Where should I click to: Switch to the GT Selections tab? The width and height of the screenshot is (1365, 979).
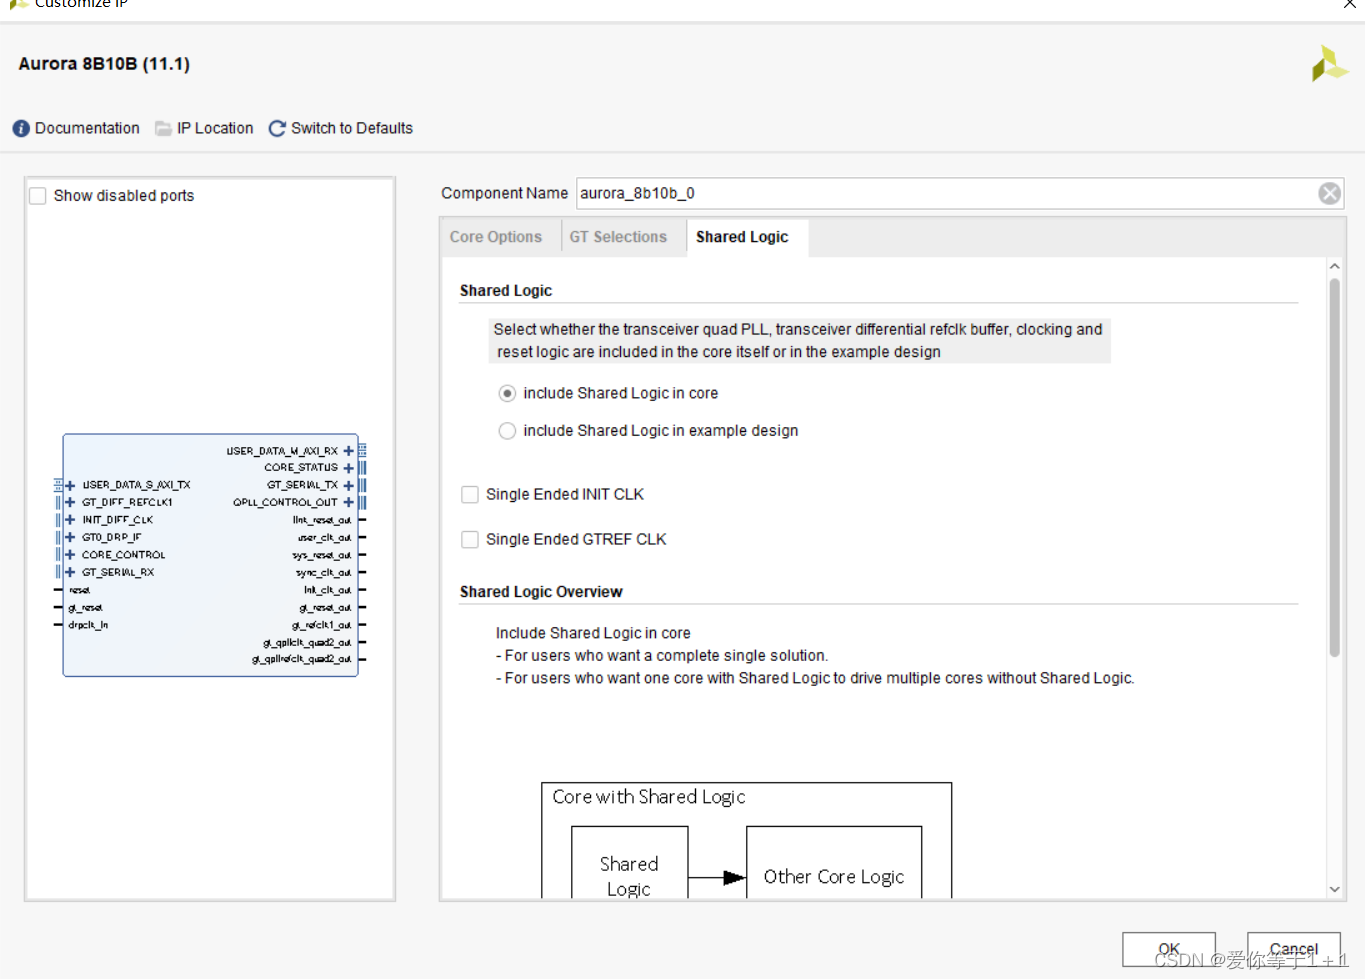point(618,237)
